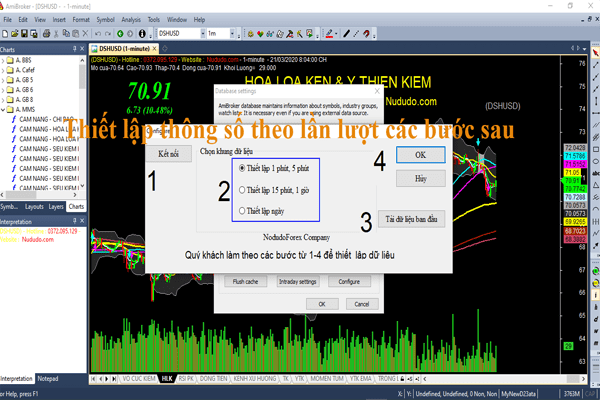Open the Analysis menu
This screenshot has width=600, height=400.
[131, 20]
